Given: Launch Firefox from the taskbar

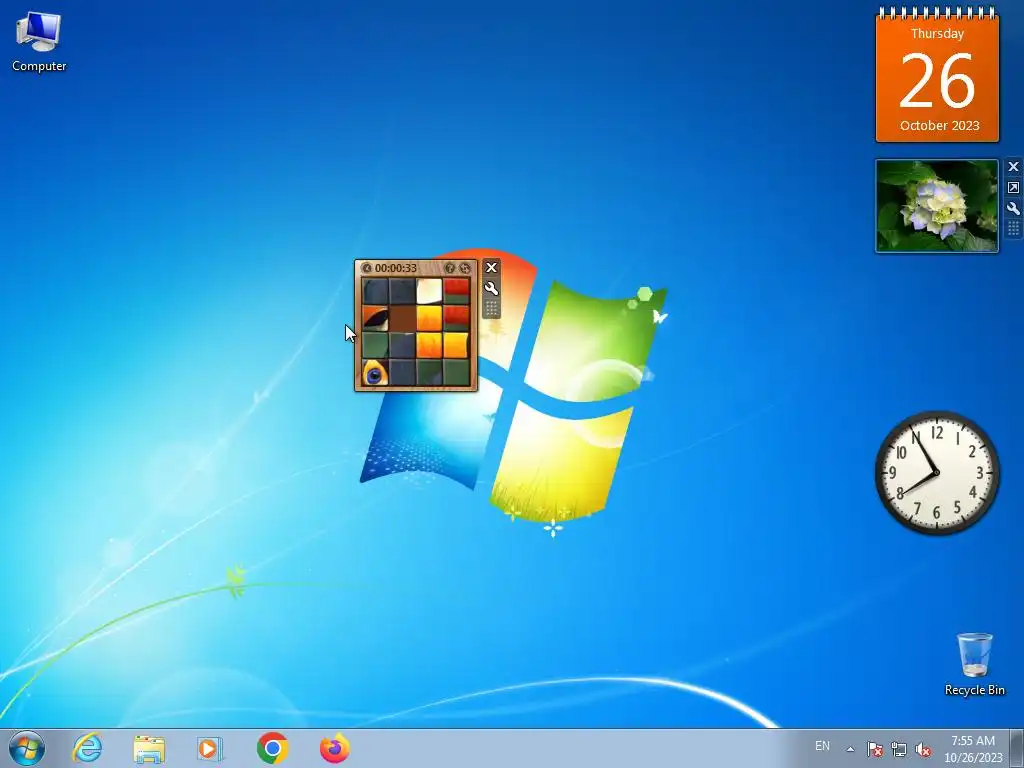Looking at the screenshot, I should (x=334, y=748).
